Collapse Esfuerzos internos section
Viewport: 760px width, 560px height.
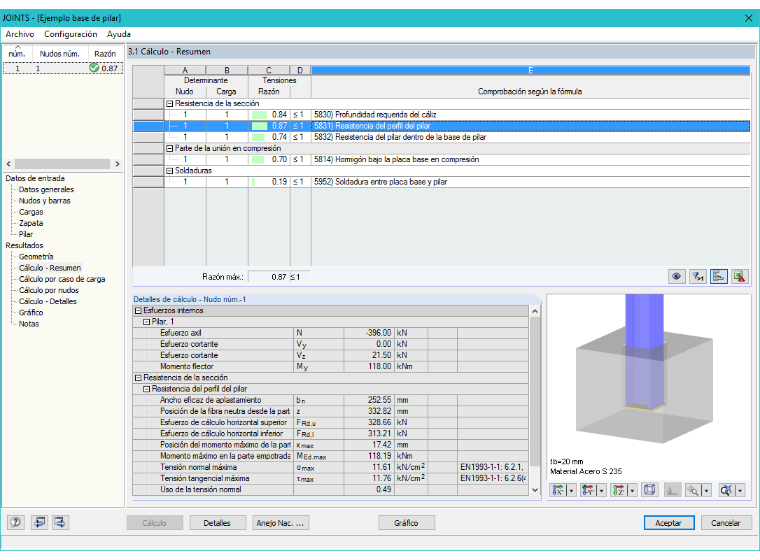[138, 311]
